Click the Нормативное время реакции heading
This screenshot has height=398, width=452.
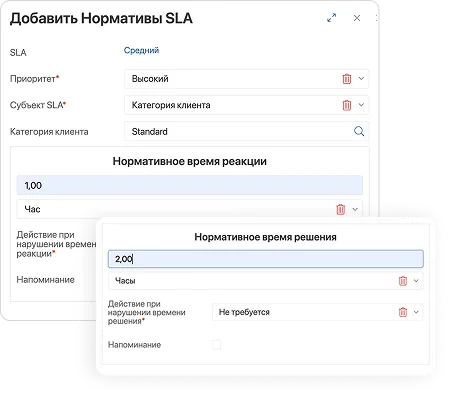pos(190,161)
